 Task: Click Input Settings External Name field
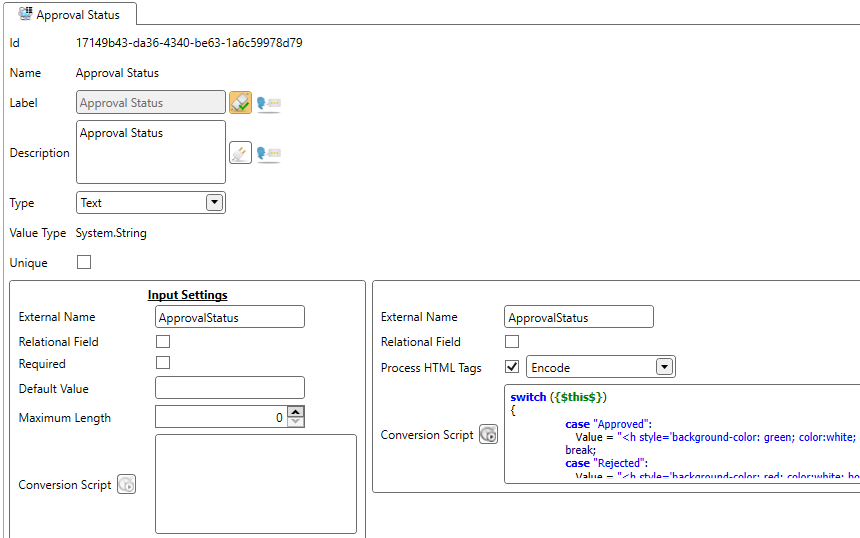(x=230, y=317)
